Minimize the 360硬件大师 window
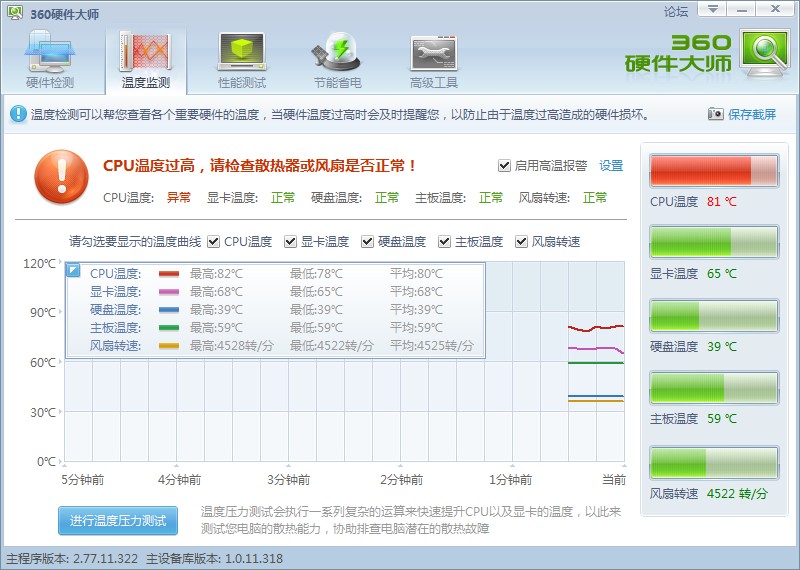This screenshot has width=800, height=570. (x=742, y=9)
